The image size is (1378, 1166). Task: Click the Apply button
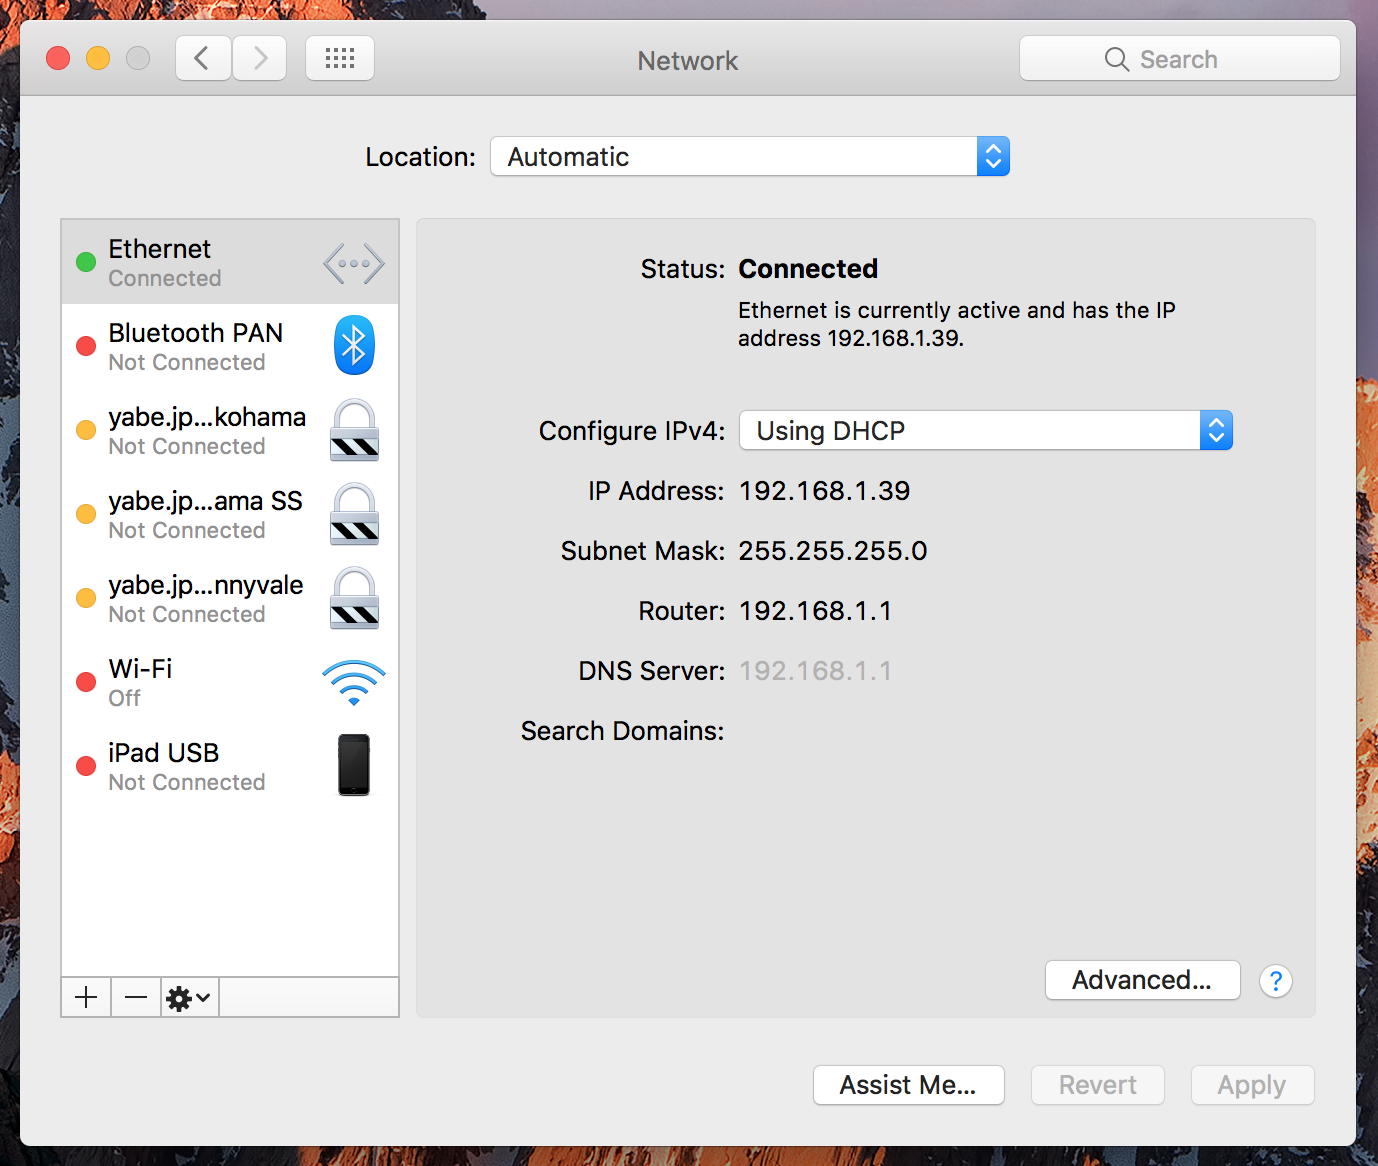(x=1252, y=1085)
